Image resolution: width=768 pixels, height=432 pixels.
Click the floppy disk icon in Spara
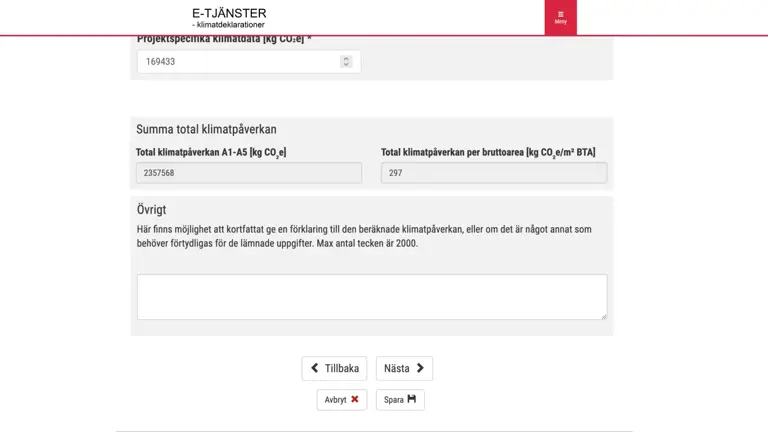411,399
